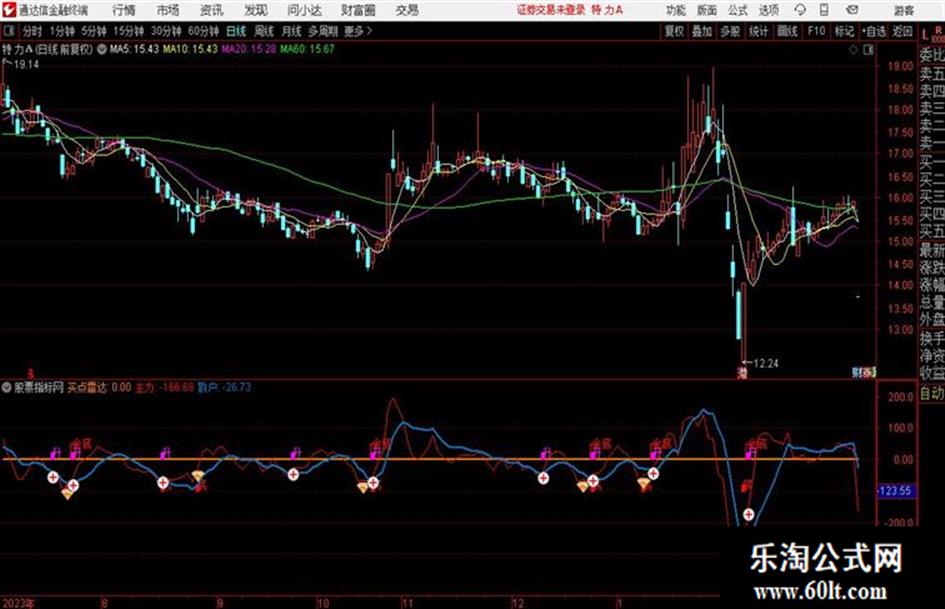Switch to the 周线 weekly tab
Screen dimensions: 945x609
tap(264, 31)
